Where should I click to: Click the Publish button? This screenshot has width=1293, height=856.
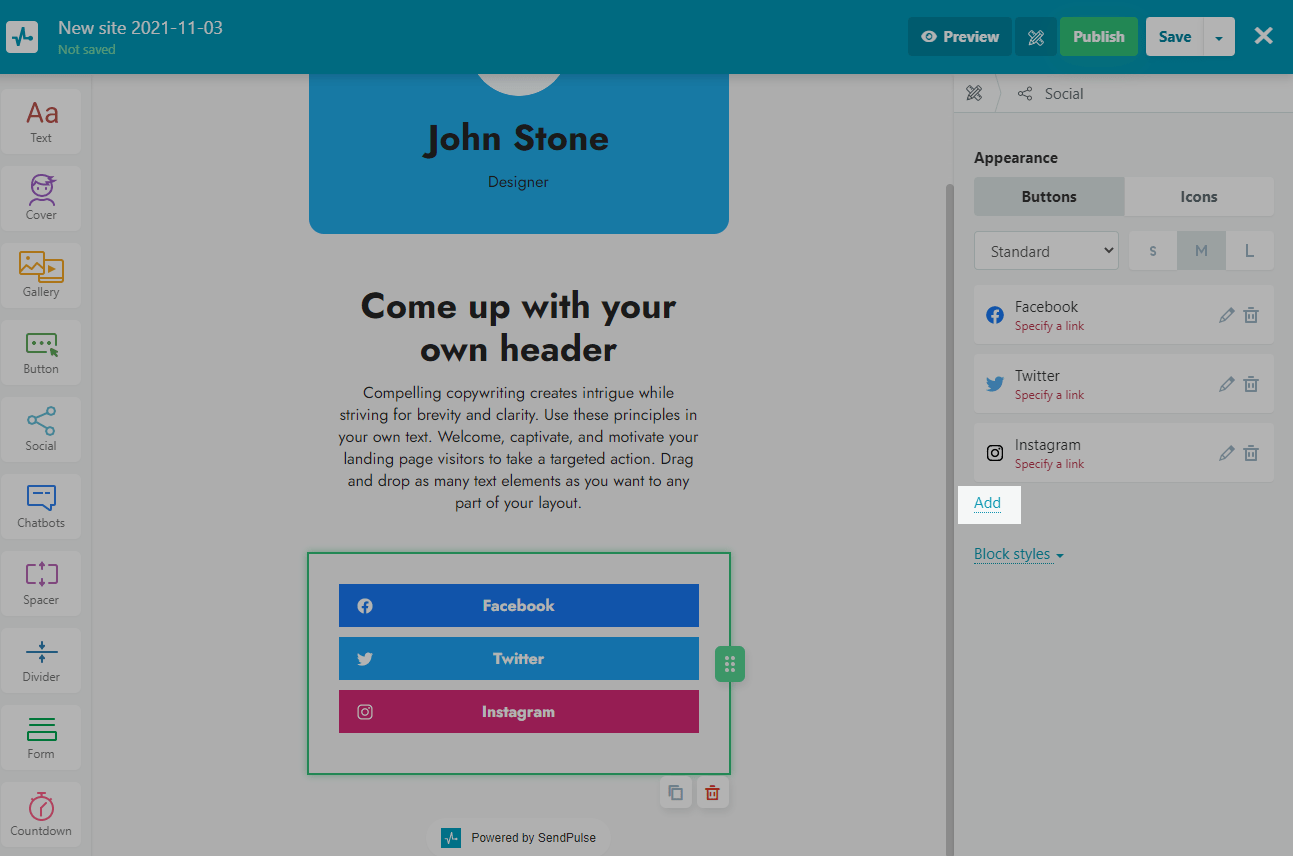click(1098, 37)
